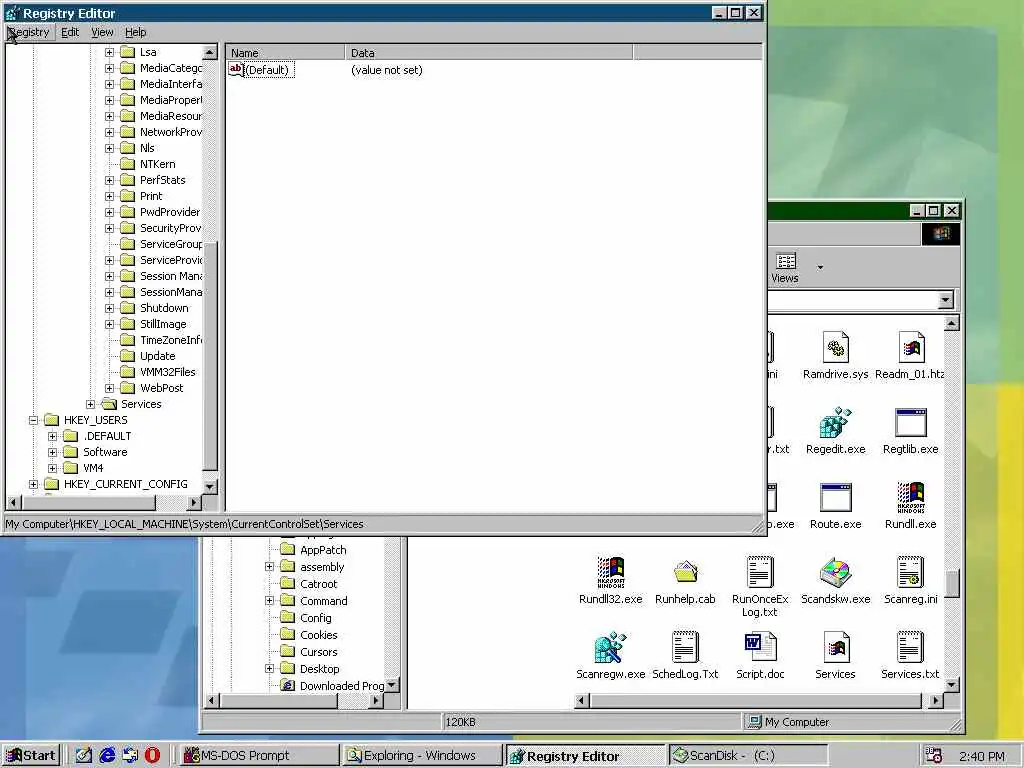The image size is (1024, 768).
Task: Expand the Command folder in Explorer tree
Action: tap(269, 601)
